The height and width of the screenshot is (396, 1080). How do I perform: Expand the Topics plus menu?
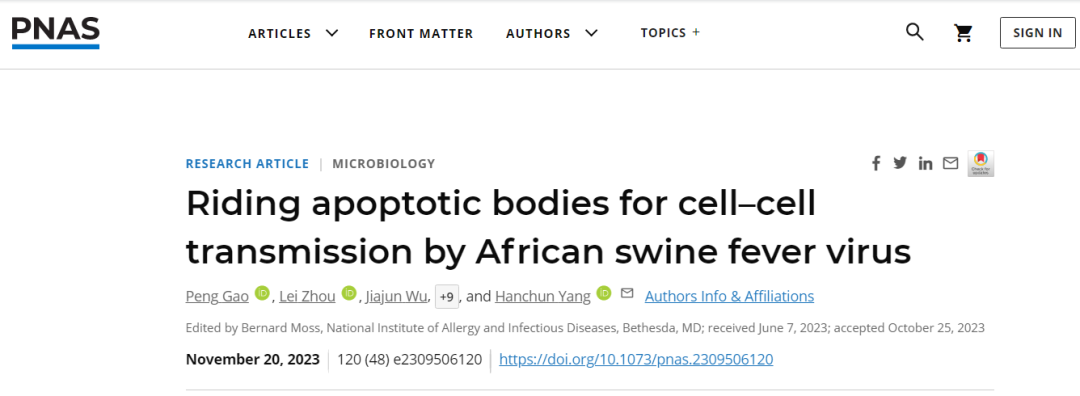[x=670, y=32]
